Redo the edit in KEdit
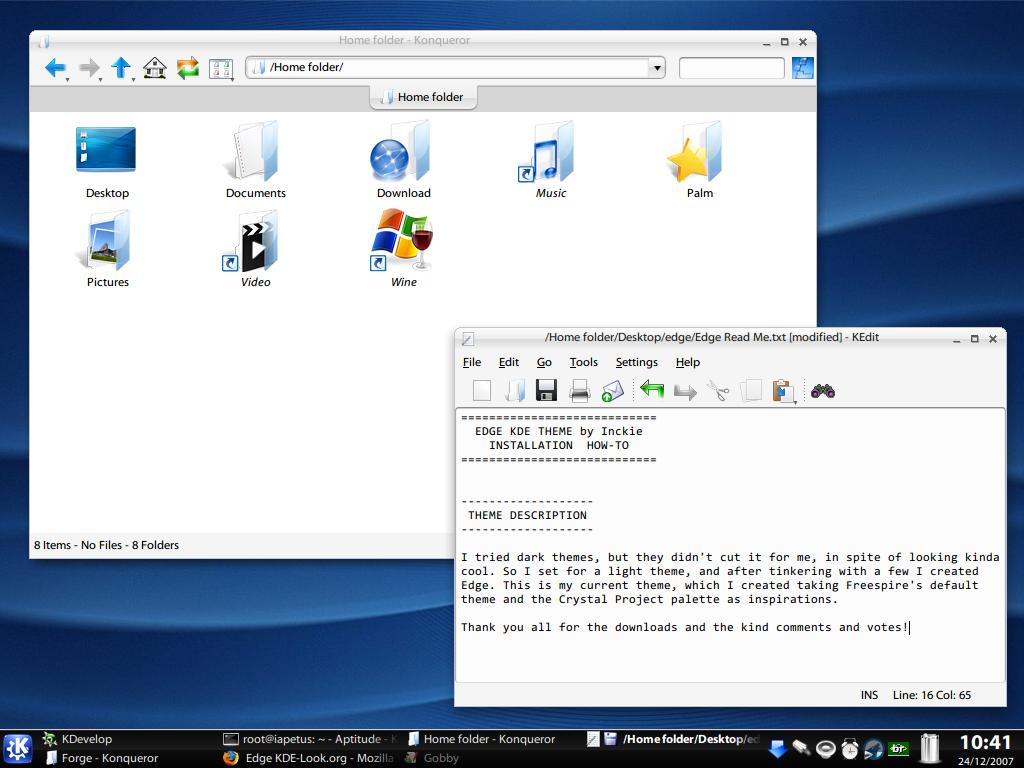The height and width of the screenshot is (768, 1024). [685, 391]
